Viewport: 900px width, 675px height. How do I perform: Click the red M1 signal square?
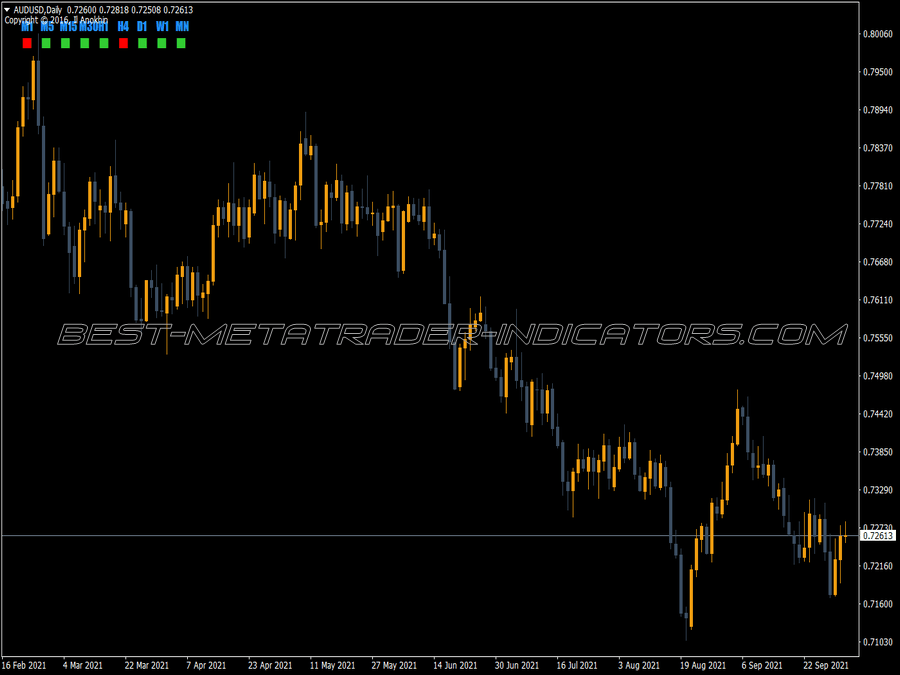(27, 42)
